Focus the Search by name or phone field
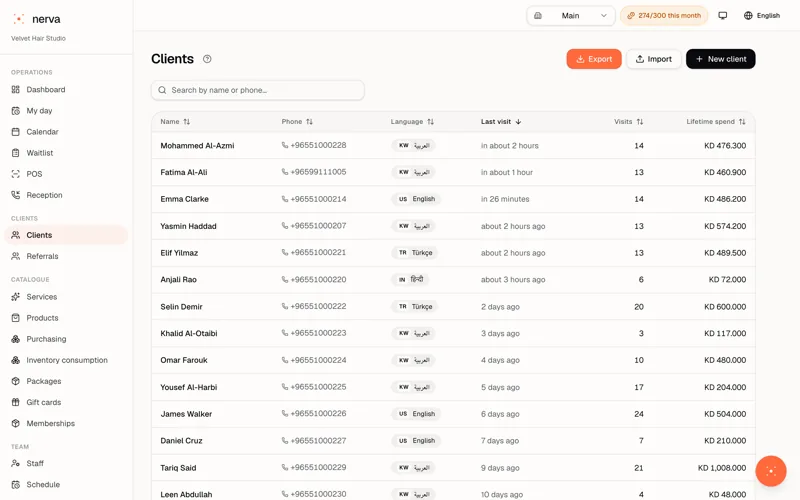The image size is (800, 500). point(258,90)
